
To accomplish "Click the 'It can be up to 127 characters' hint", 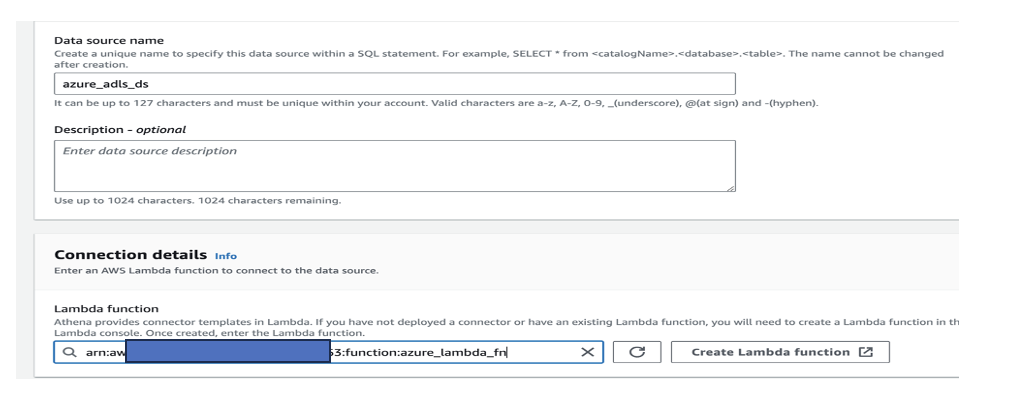I will coord(436,103).
